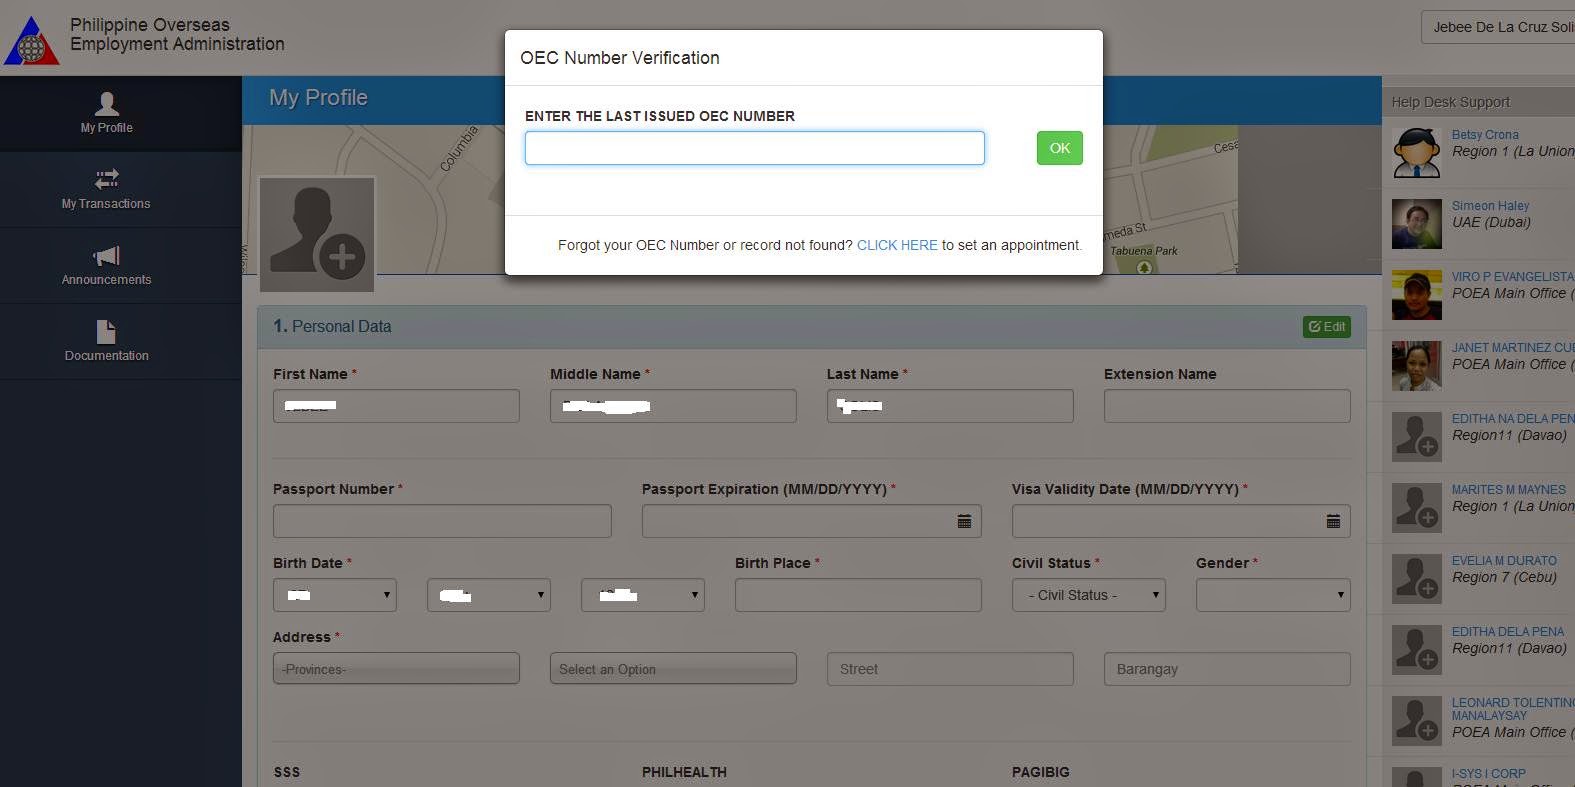Click the Street address field

coord(950,669)
